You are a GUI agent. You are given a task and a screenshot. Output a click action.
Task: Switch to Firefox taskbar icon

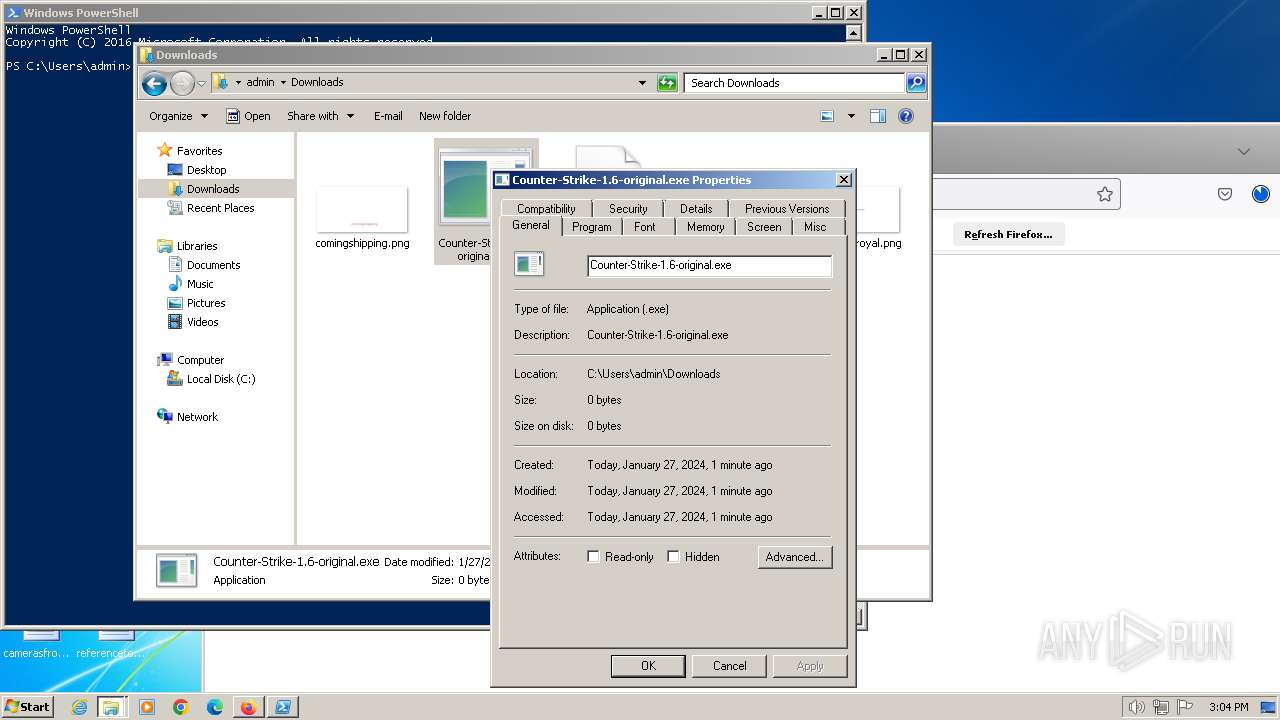coord(248,707)
